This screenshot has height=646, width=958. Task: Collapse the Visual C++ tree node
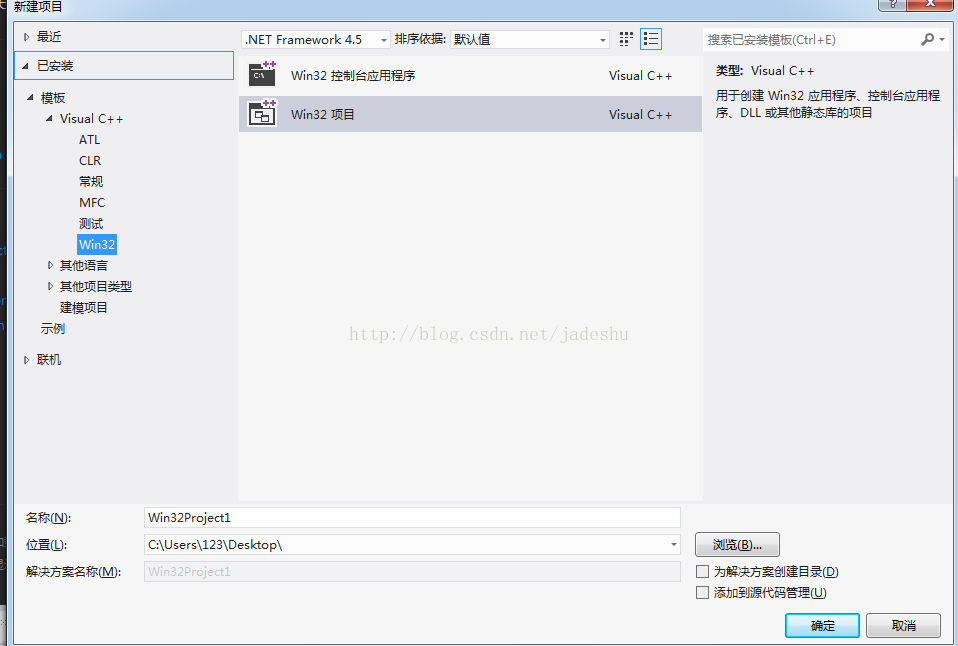(x=49, y=119)
